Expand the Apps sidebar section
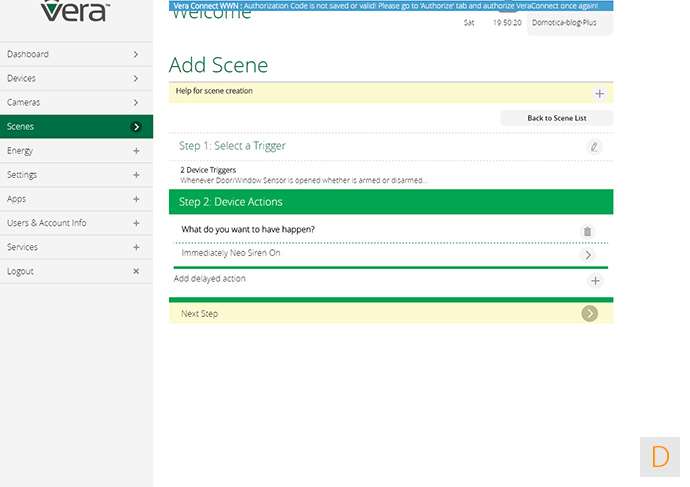 136,199
